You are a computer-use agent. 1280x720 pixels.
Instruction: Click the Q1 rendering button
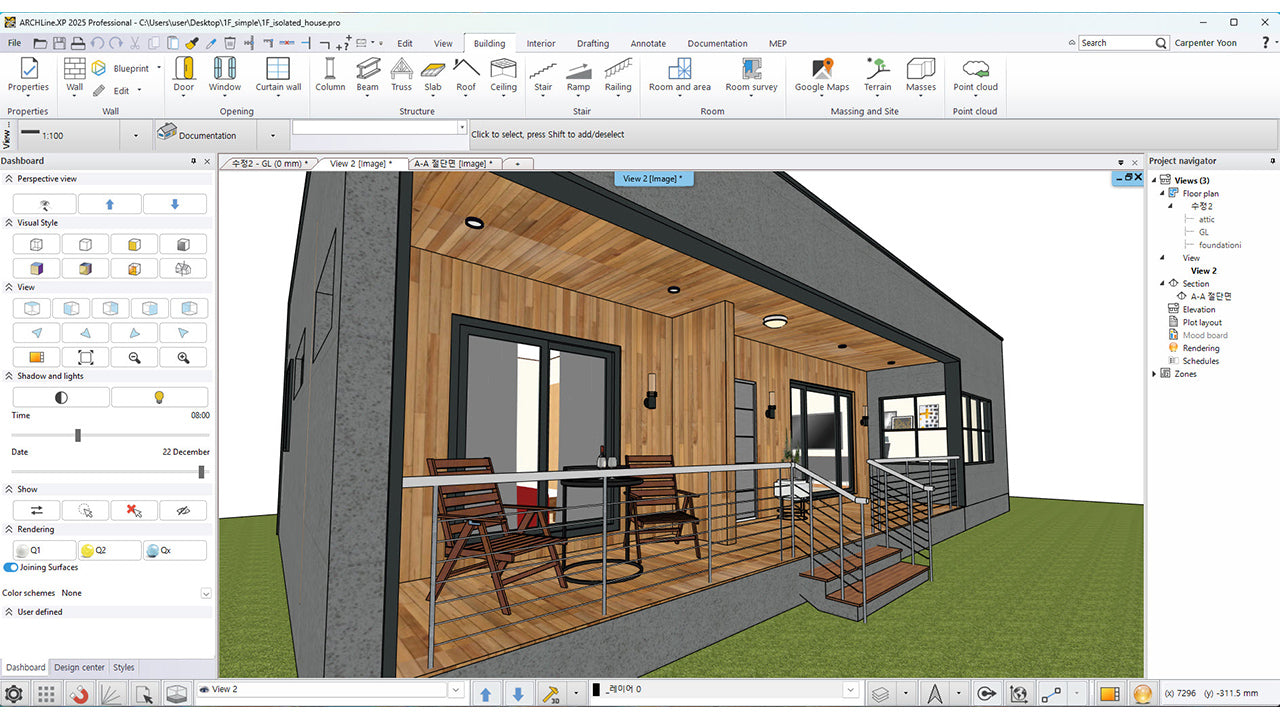coord(43,550)
